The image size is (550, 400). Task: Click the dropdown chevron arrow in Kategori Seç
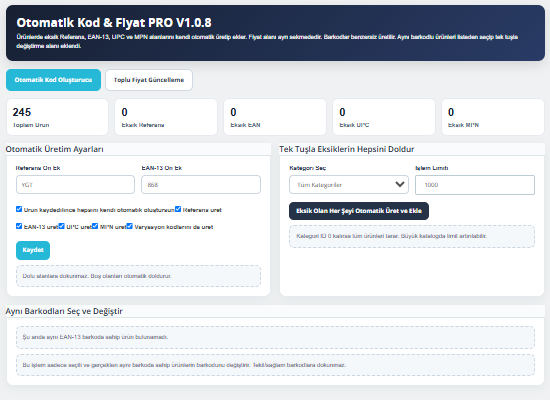point(400,185)
